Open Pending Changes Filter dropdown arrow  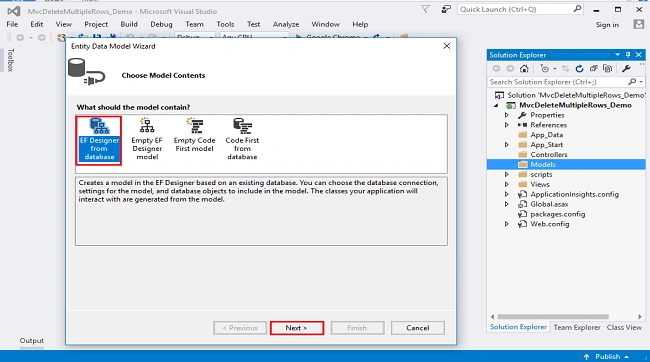(x=554, y=69)
